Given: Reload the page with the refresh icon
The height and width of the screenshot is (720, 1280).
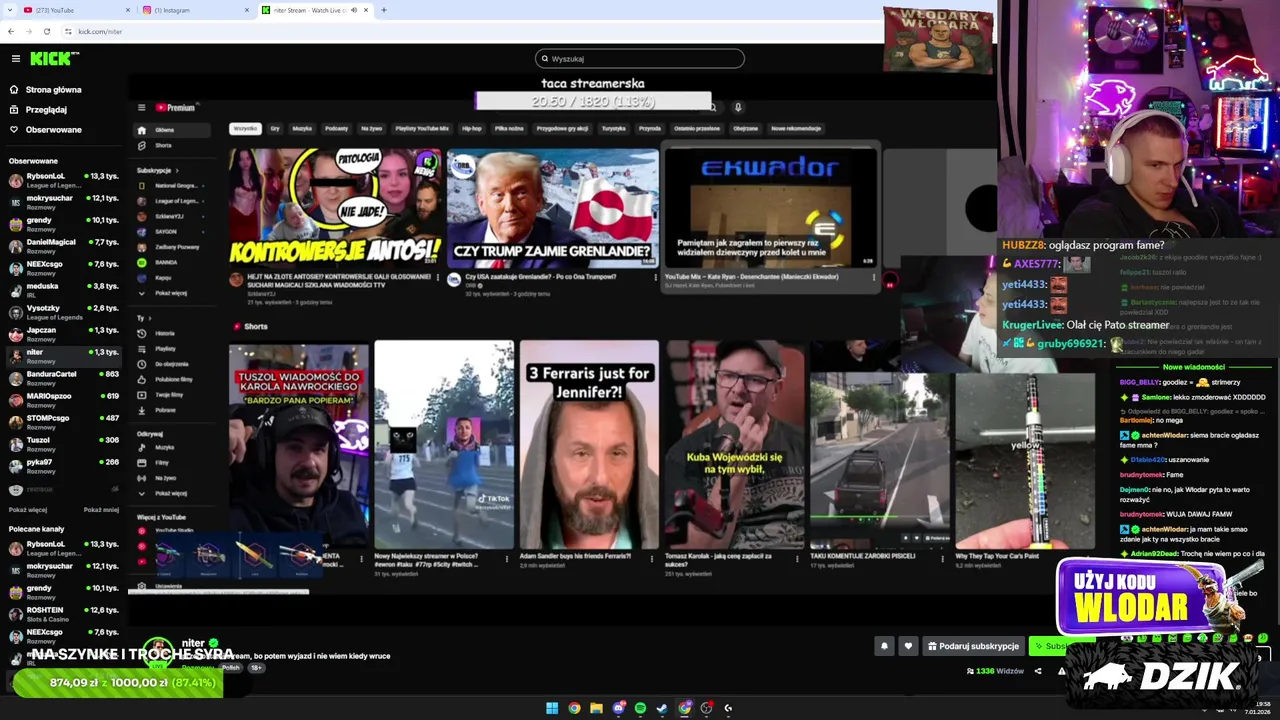Looking at the screenshot, I should 48,31.
